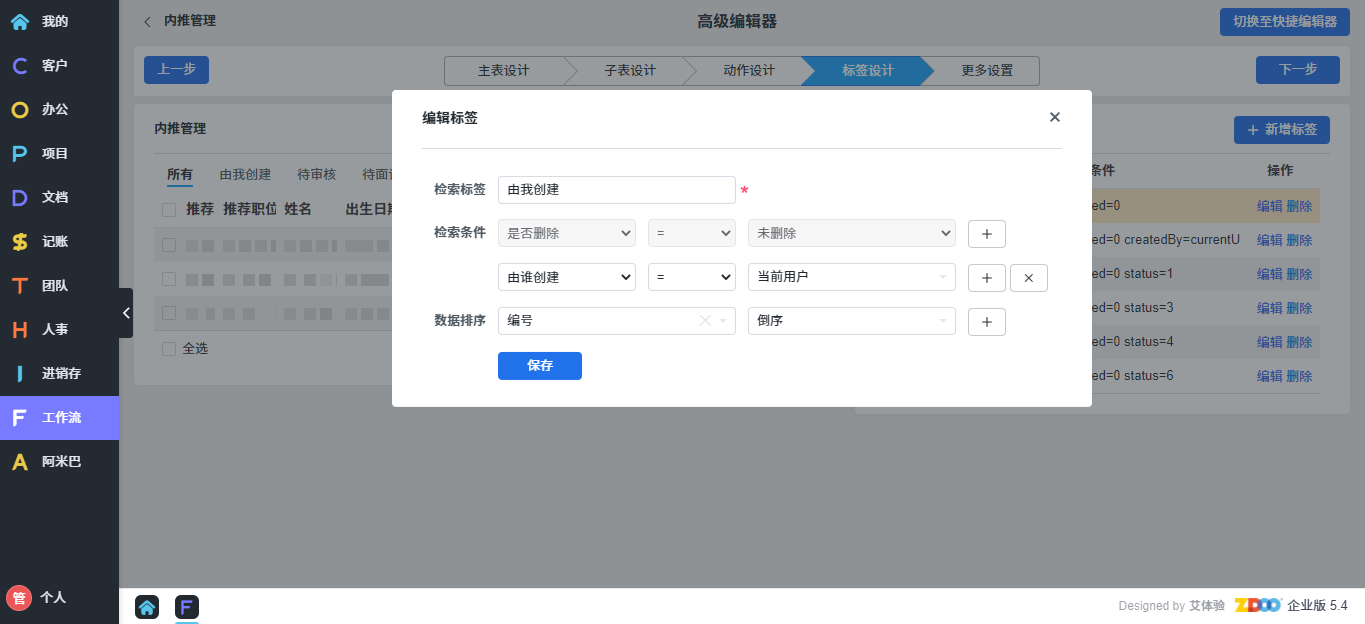
Task: Expand the 当前用户 value dropdown
Action: (x=851, y=277)
